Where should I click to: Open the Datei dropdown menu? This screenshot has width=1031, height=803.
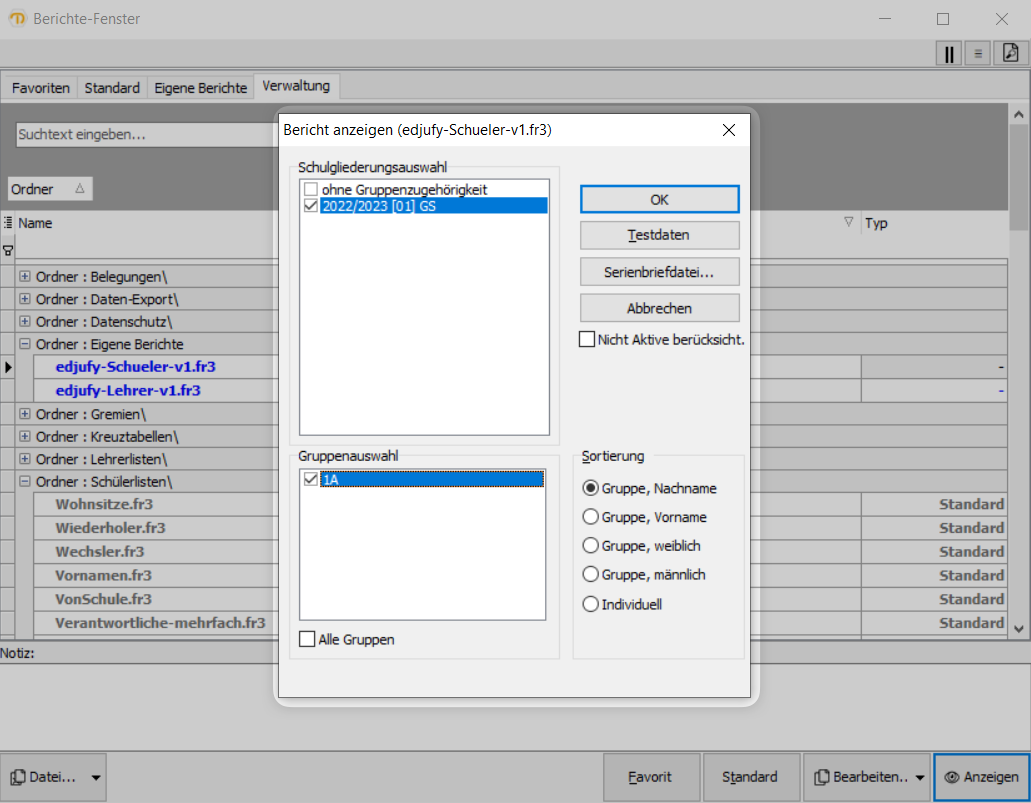[56, 777]
